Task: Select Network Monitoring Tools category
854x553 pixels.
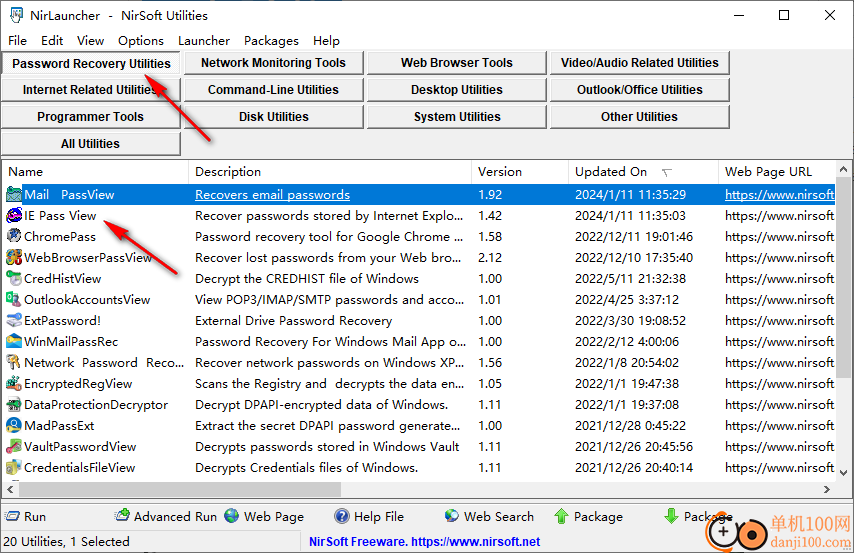Action: [273, 63]
